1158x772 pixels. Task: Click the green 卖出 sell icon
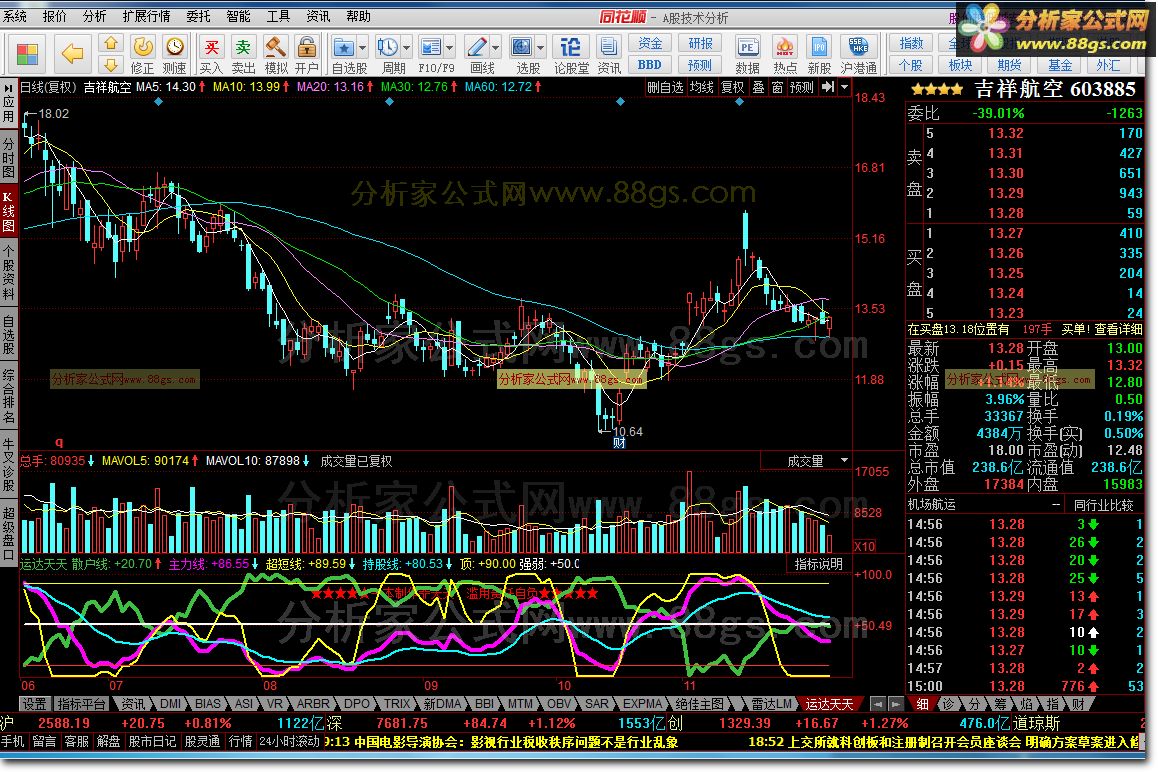[x=243, y=47]
